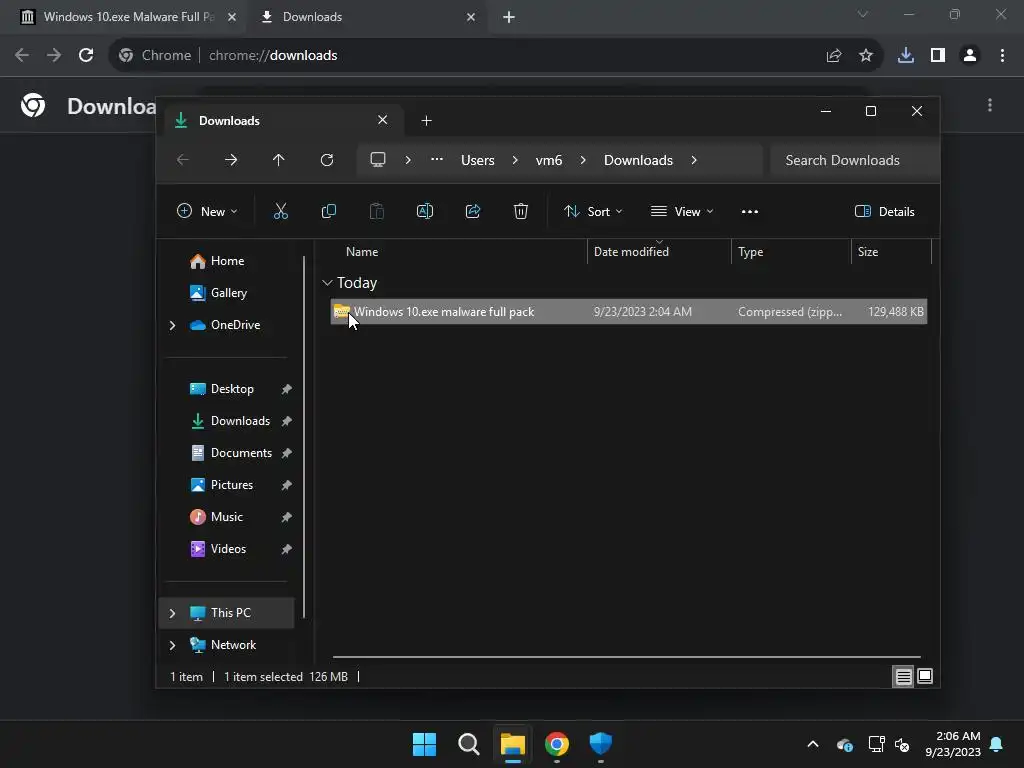
Task: Click Chrome icon in taskbar
Action: tap(557, 744)
